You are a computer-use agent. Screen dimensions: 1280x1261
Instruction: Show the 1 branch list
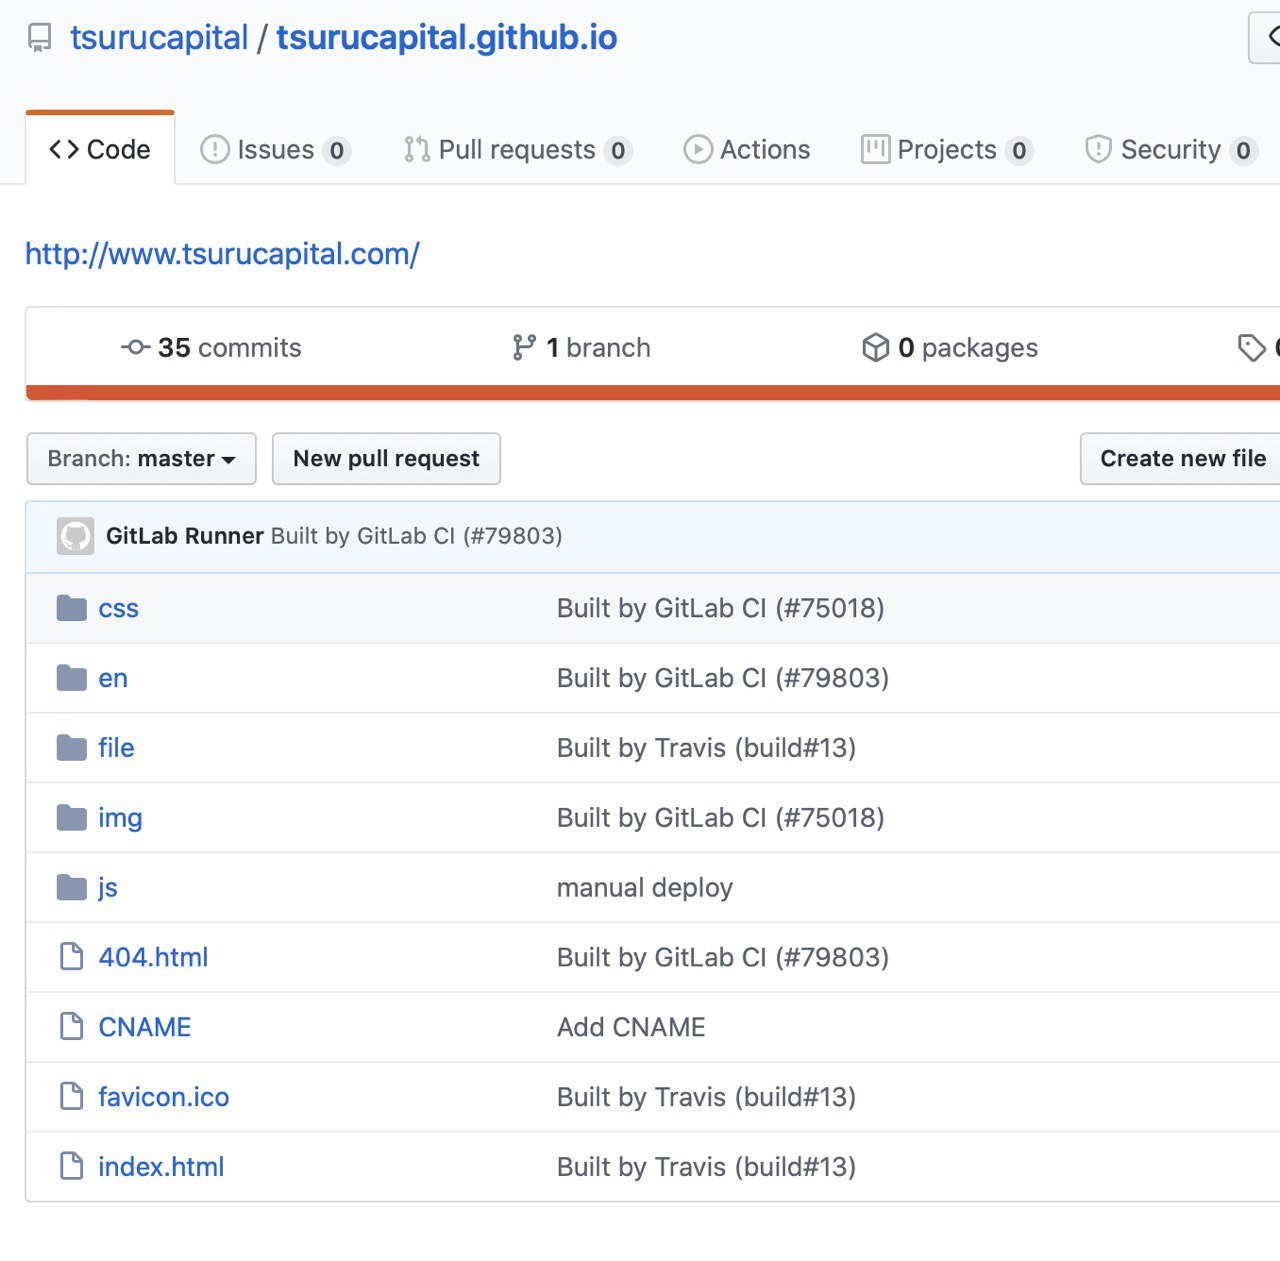581,348
